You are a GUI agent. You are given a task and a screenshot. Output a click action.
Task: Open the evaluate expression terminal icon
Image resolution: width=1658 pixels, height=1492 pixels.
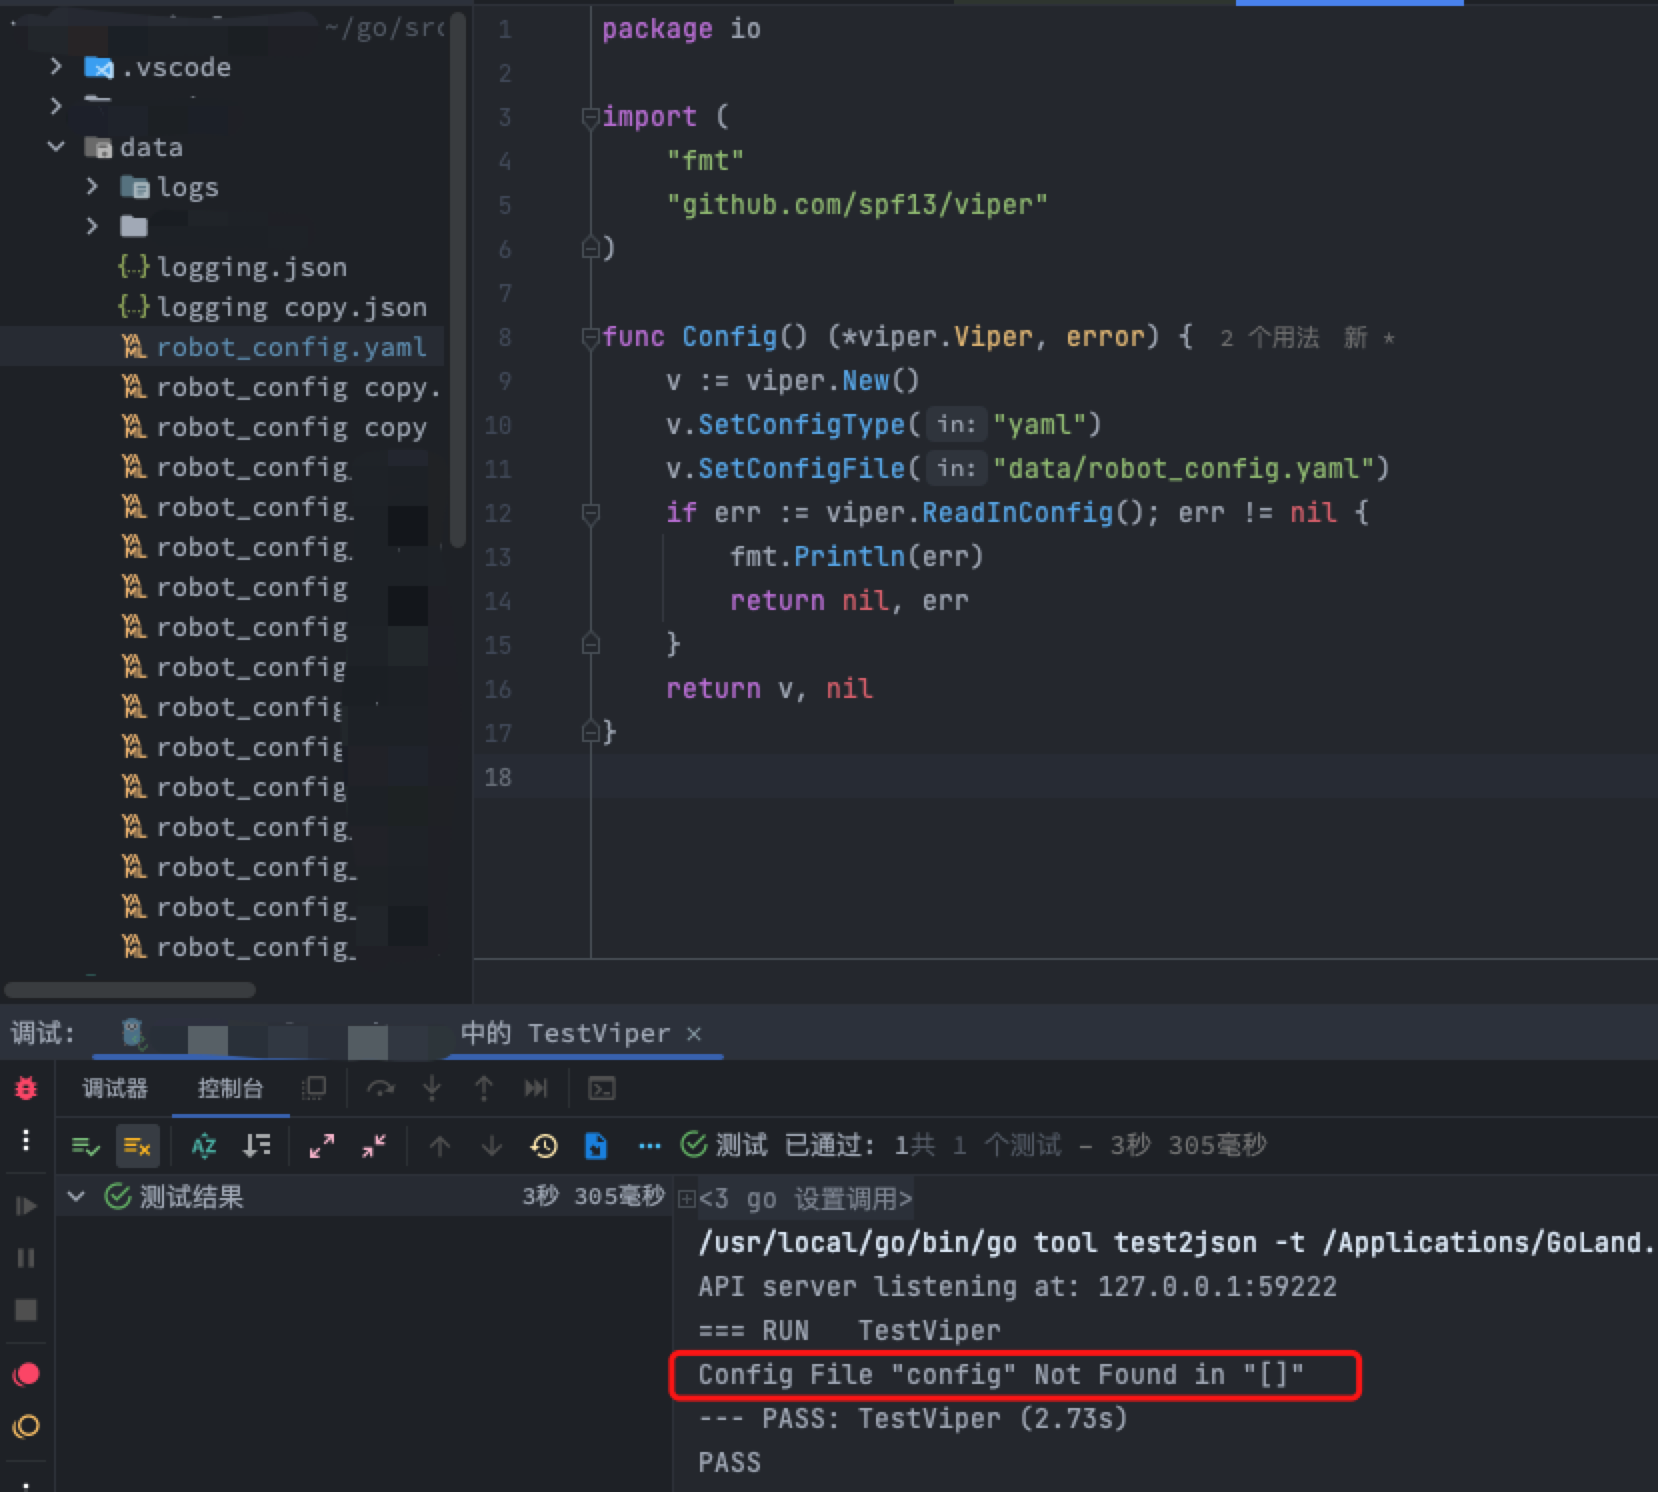coord(602,1088)
